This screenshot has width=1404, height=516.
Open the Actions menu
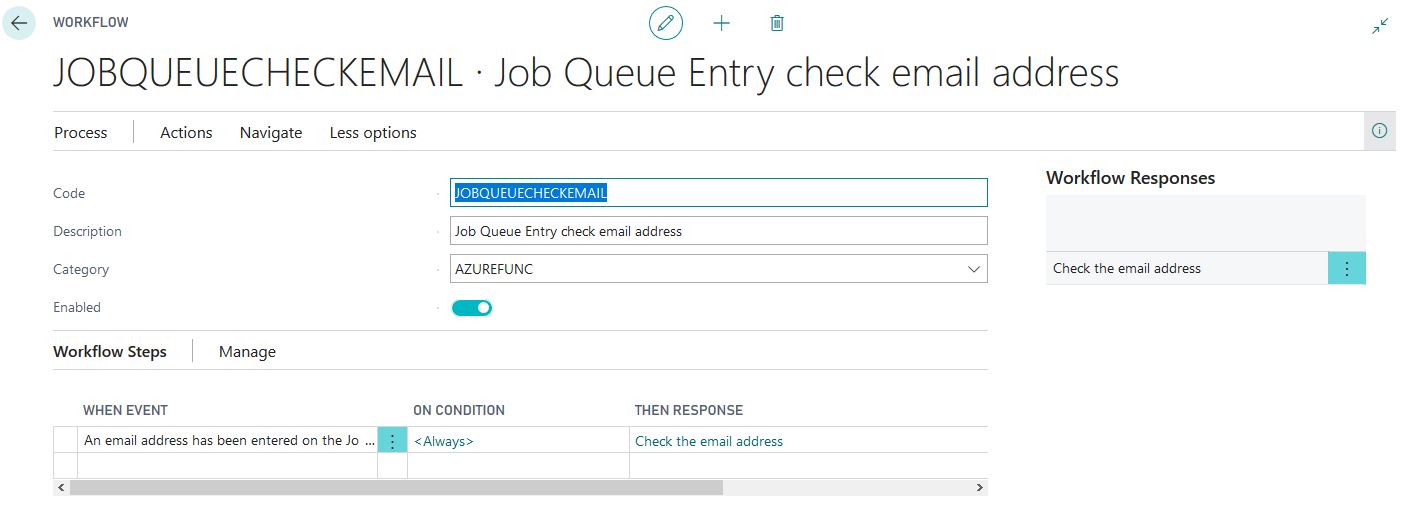pyautogui.click(x=186, y=133)
